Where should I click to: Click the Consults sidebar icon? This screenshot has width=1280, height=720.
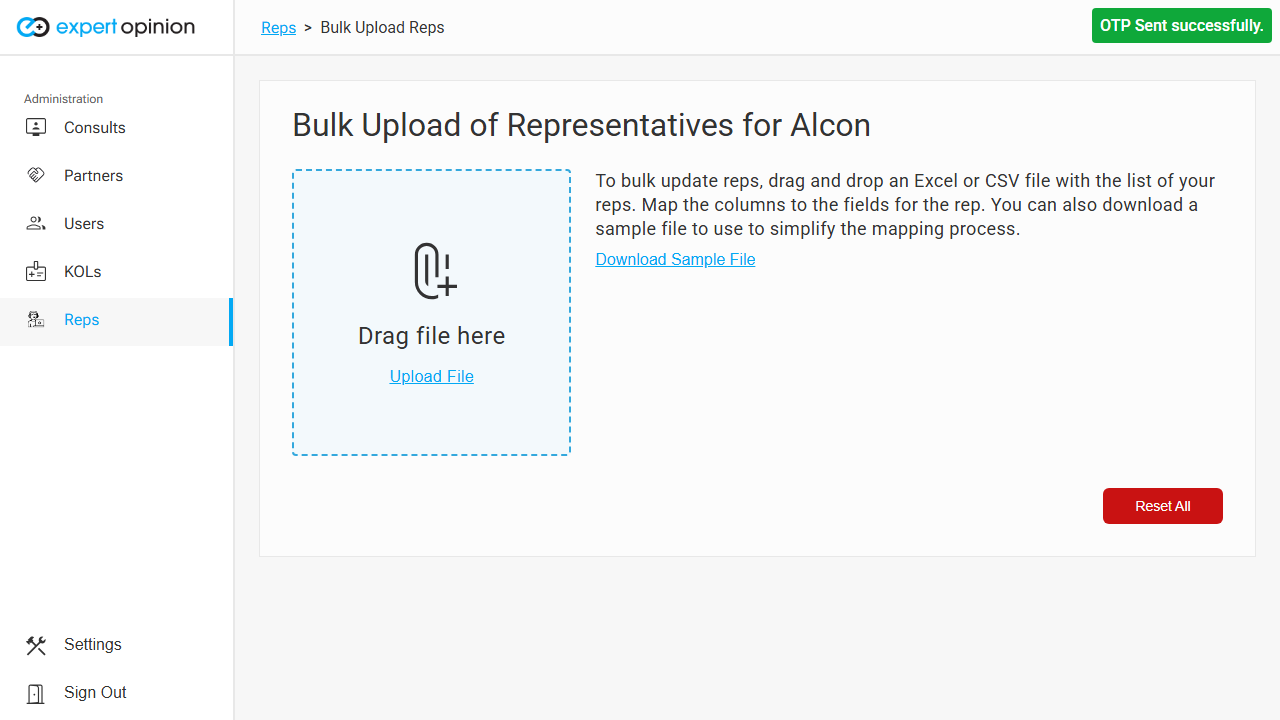pyautogui.click(x=36, y=128)
